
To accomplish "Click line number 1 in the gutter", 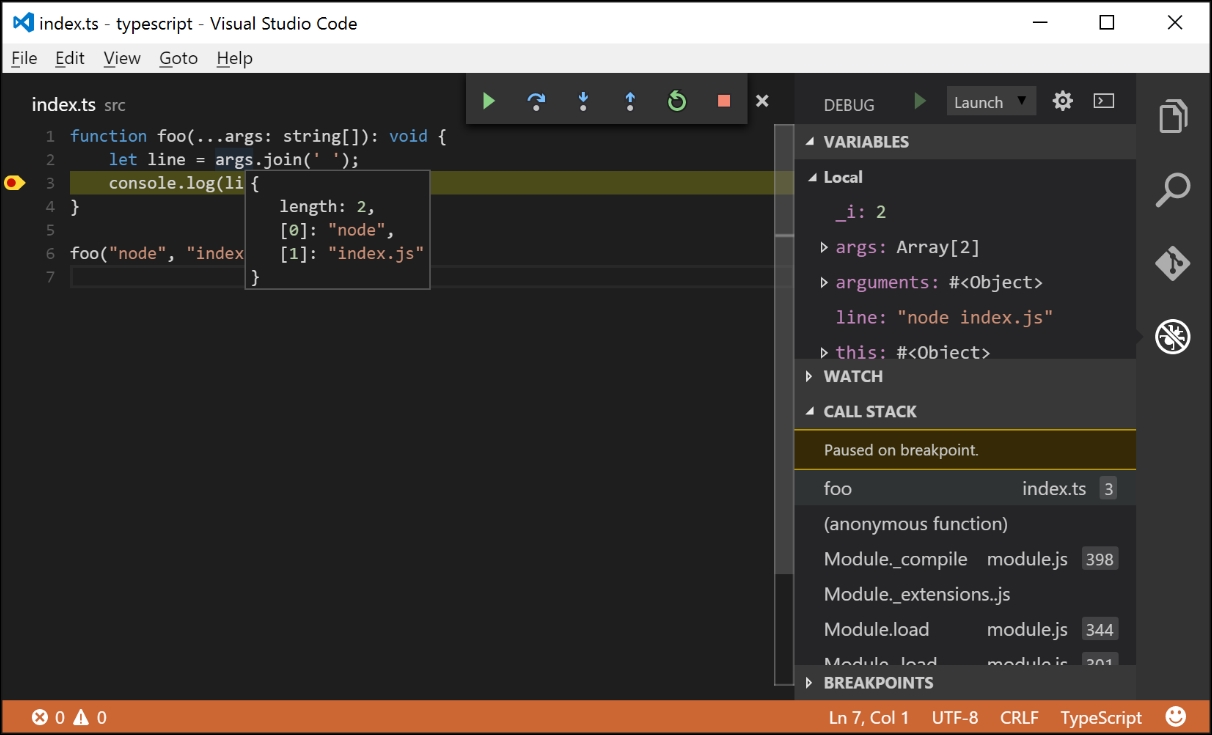I will click(x=50, y=136).
